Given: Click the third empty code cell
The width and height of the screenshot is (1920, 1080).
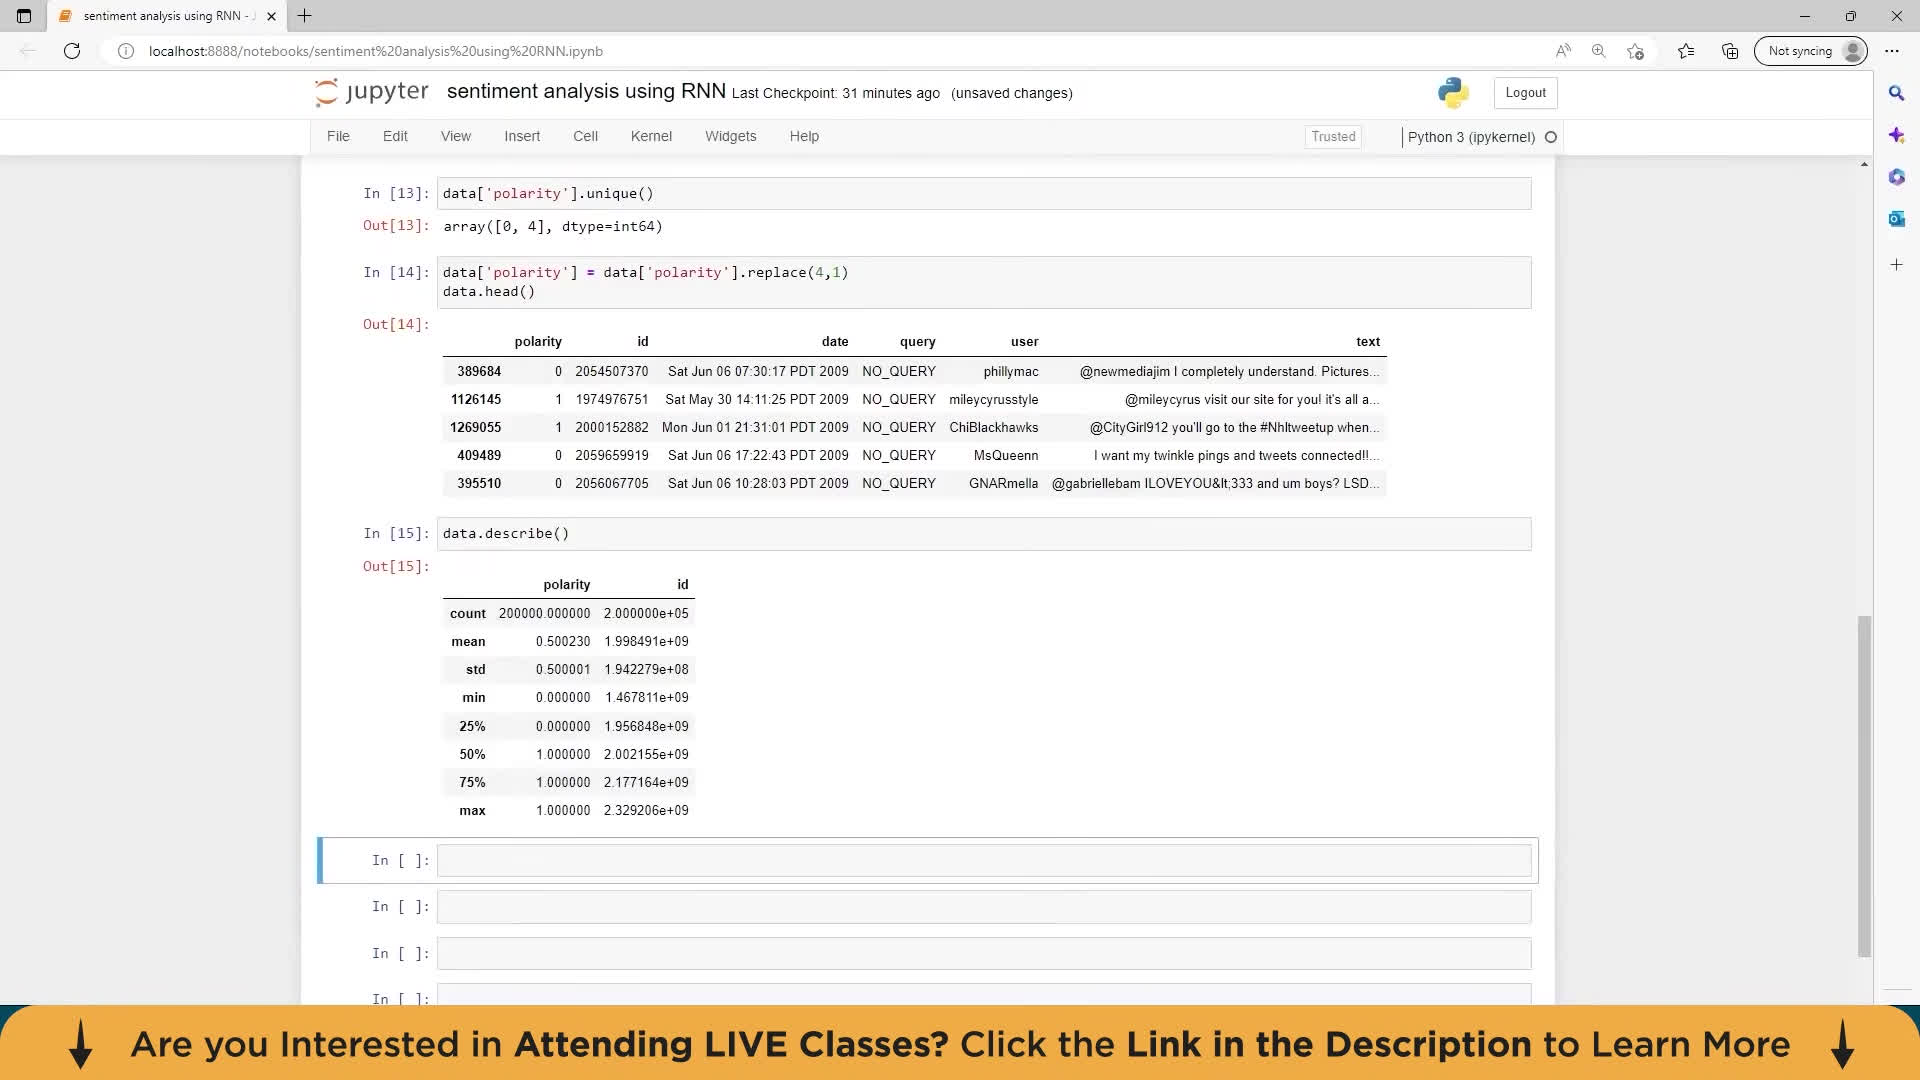Looking at the screenshot, I should pos(984,954).
